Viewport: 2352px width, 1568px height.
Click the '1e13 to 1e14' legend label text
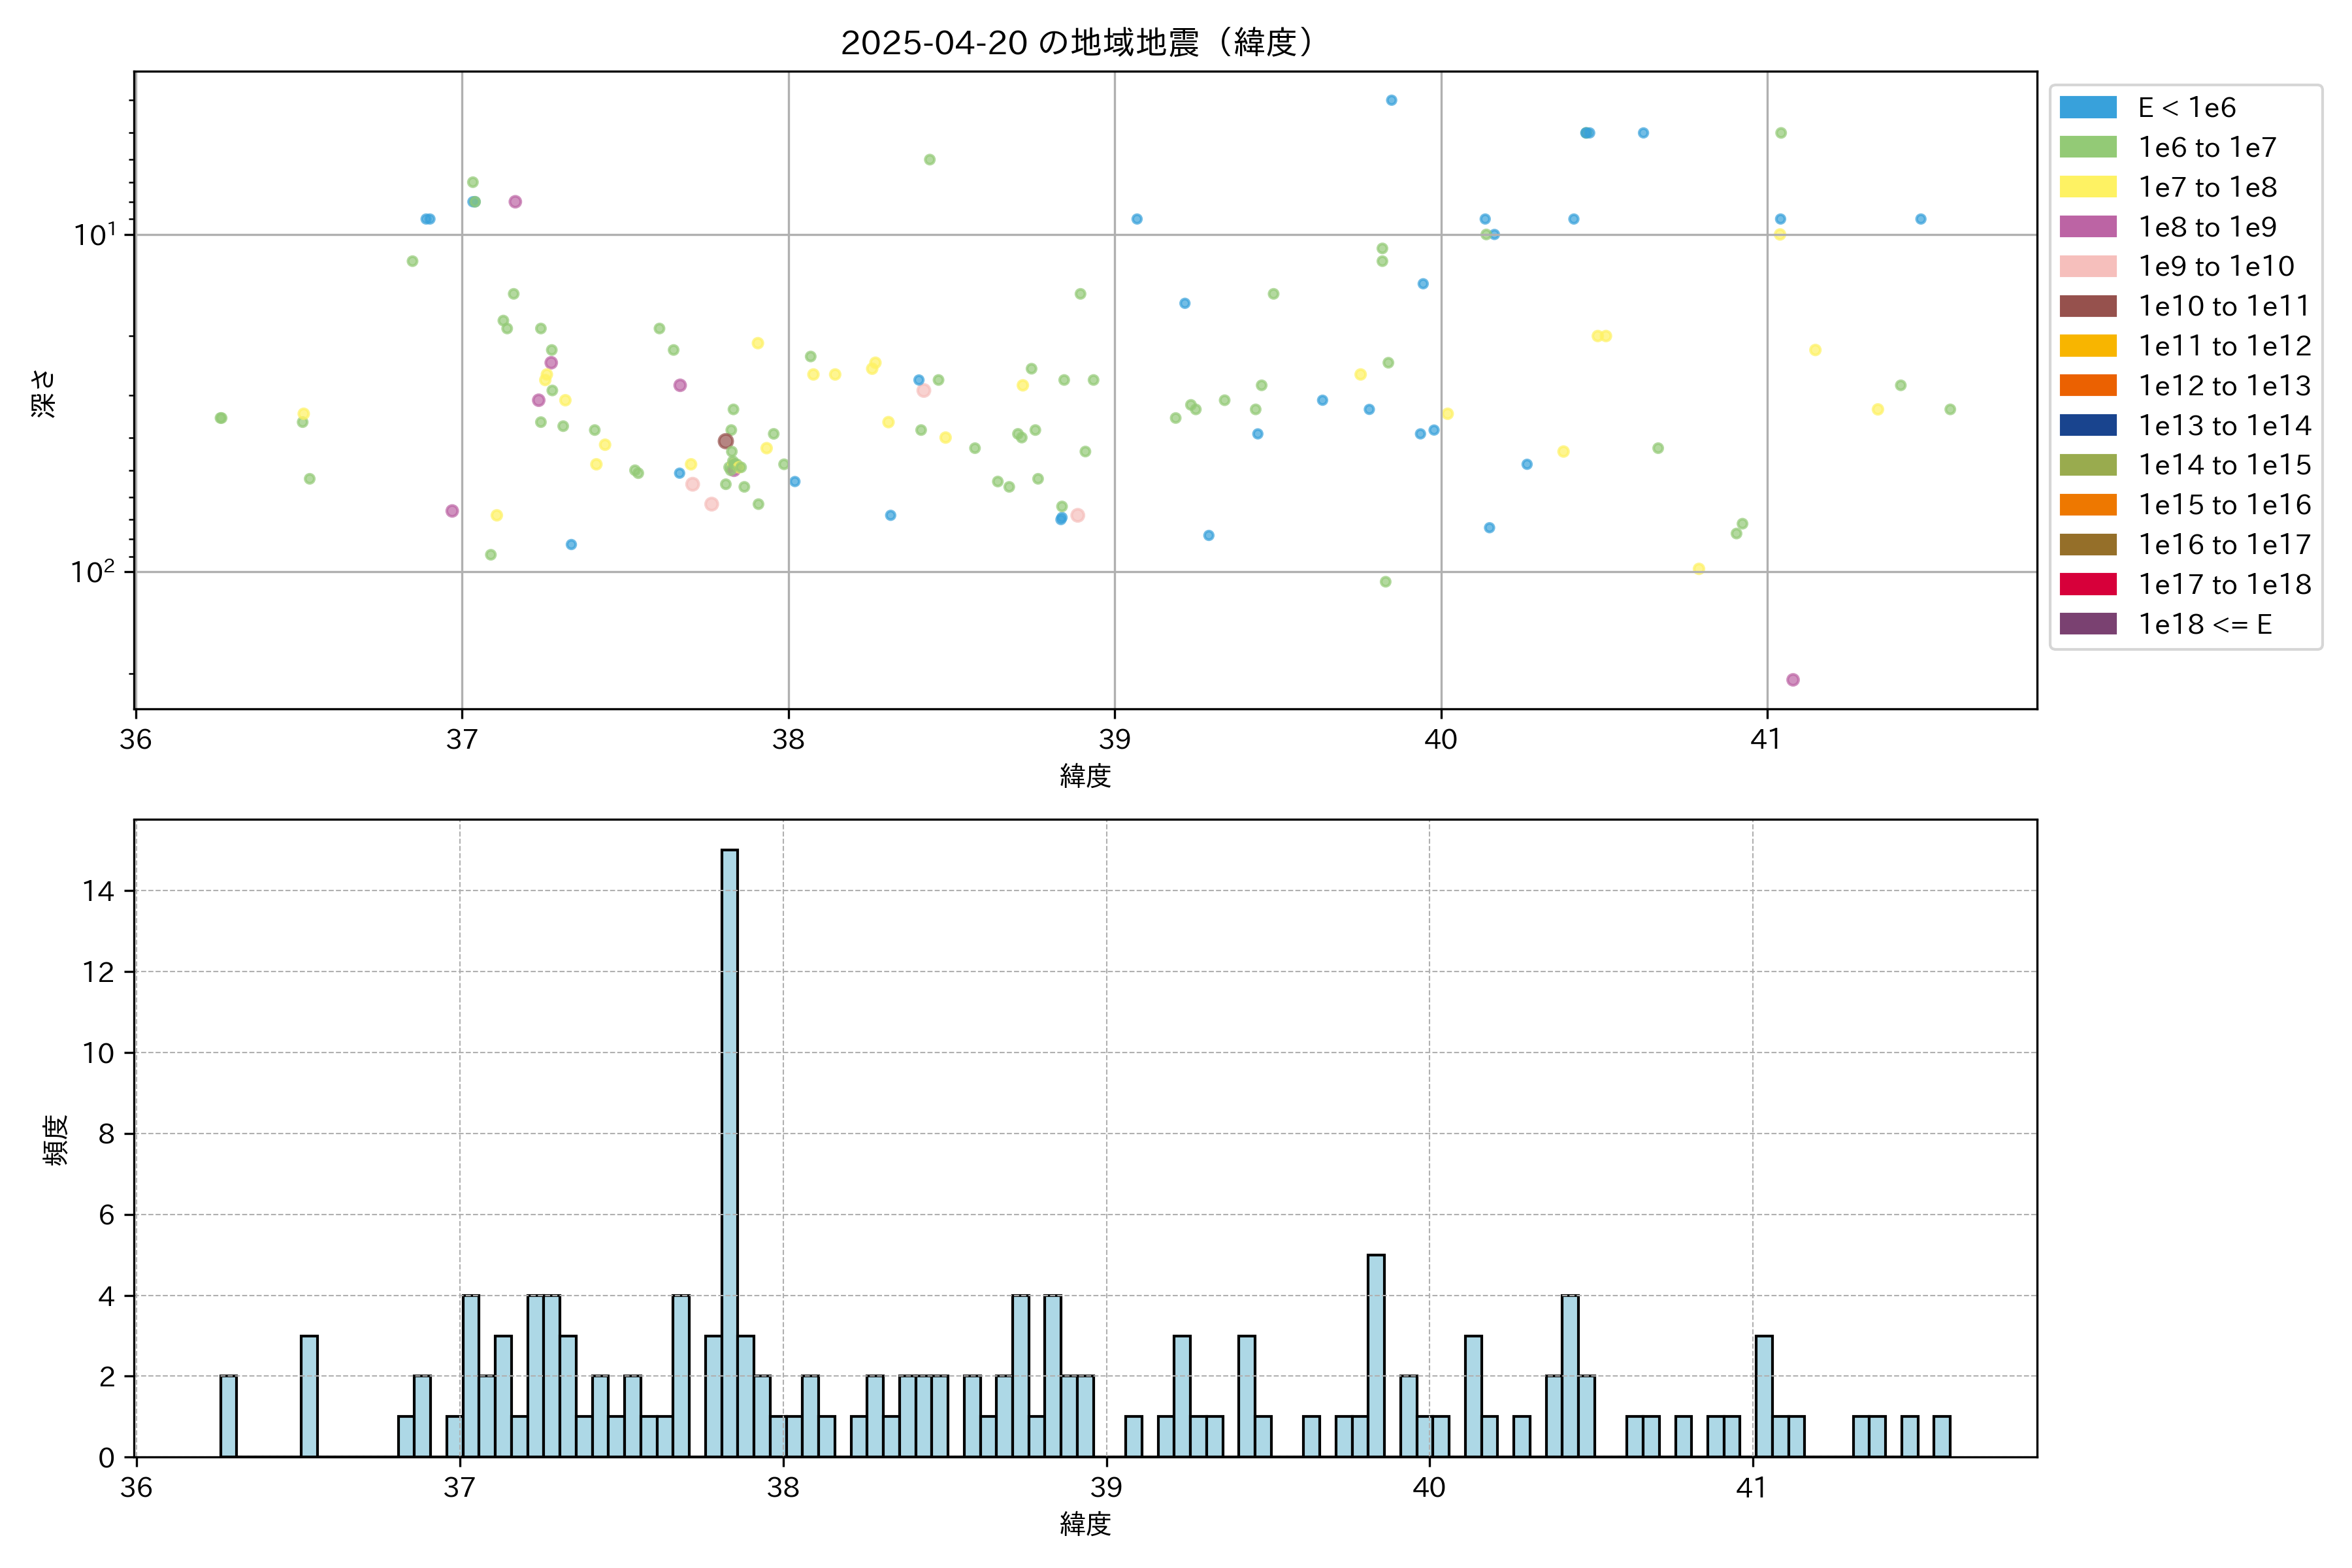(x=2224, y=426)
